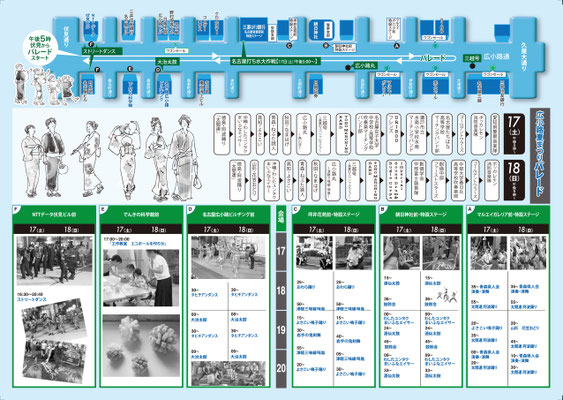Viewport: 563px width, 400px height.
Task: Open the 名古屋広小路ビルヂング前 panel header
Action: (228, 215)
